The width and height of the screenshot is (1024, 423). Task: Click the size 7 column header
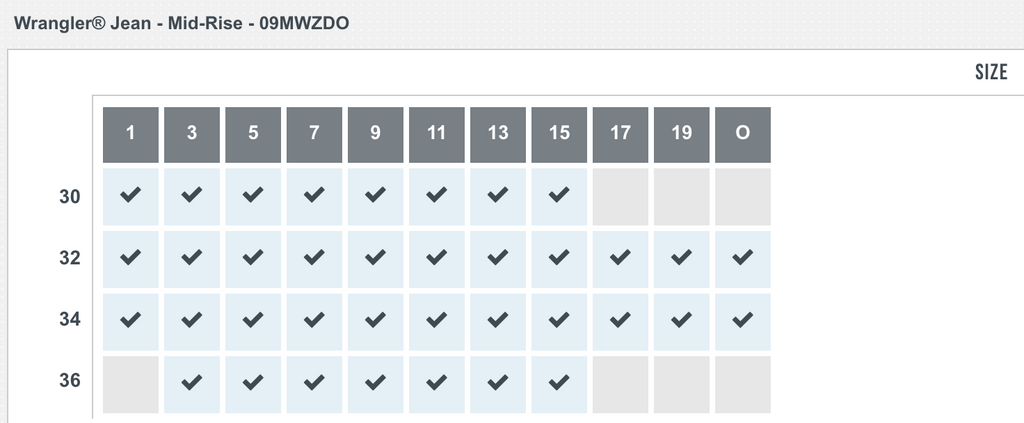point(314,134)
